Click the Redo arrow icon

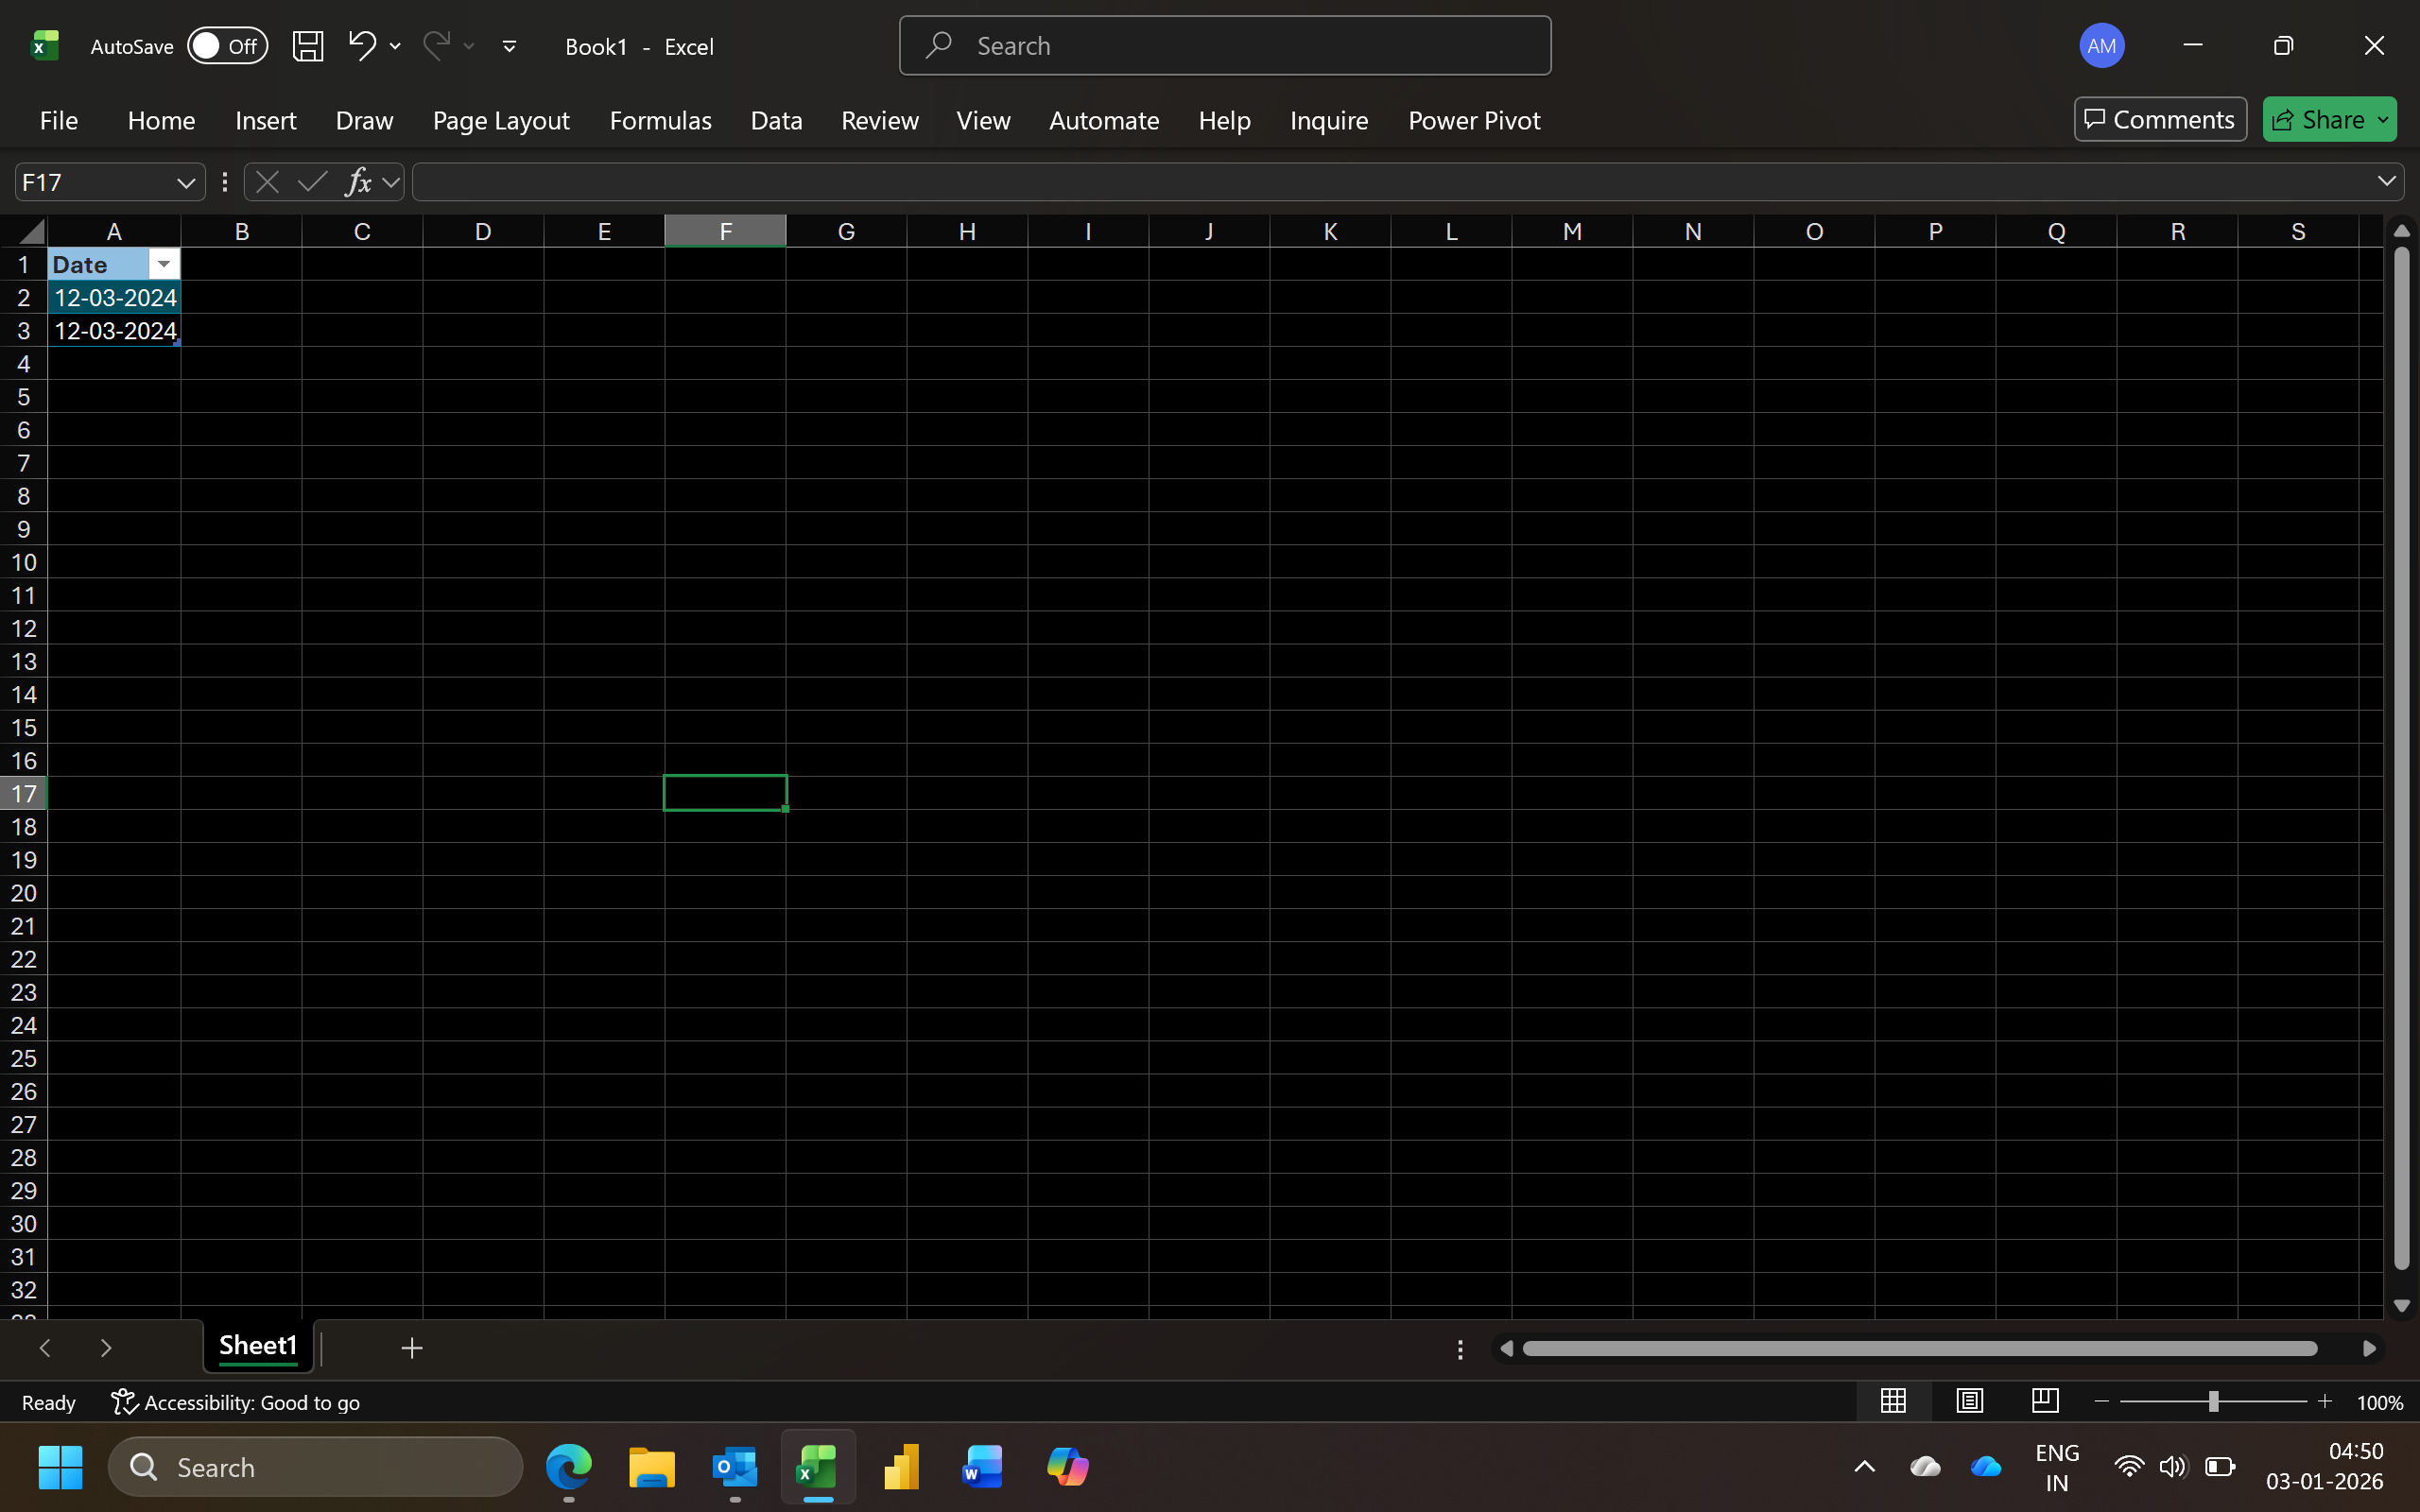pyautogui.click(x=436, y=45)
